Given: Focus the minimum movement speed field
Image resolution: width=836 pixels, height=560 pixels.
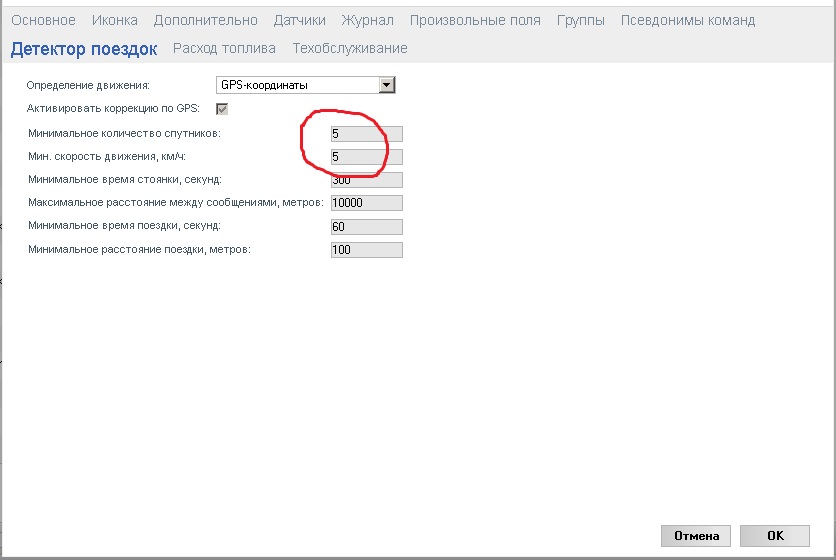Looking at the screenshot, I should click(x=366, y=157).
